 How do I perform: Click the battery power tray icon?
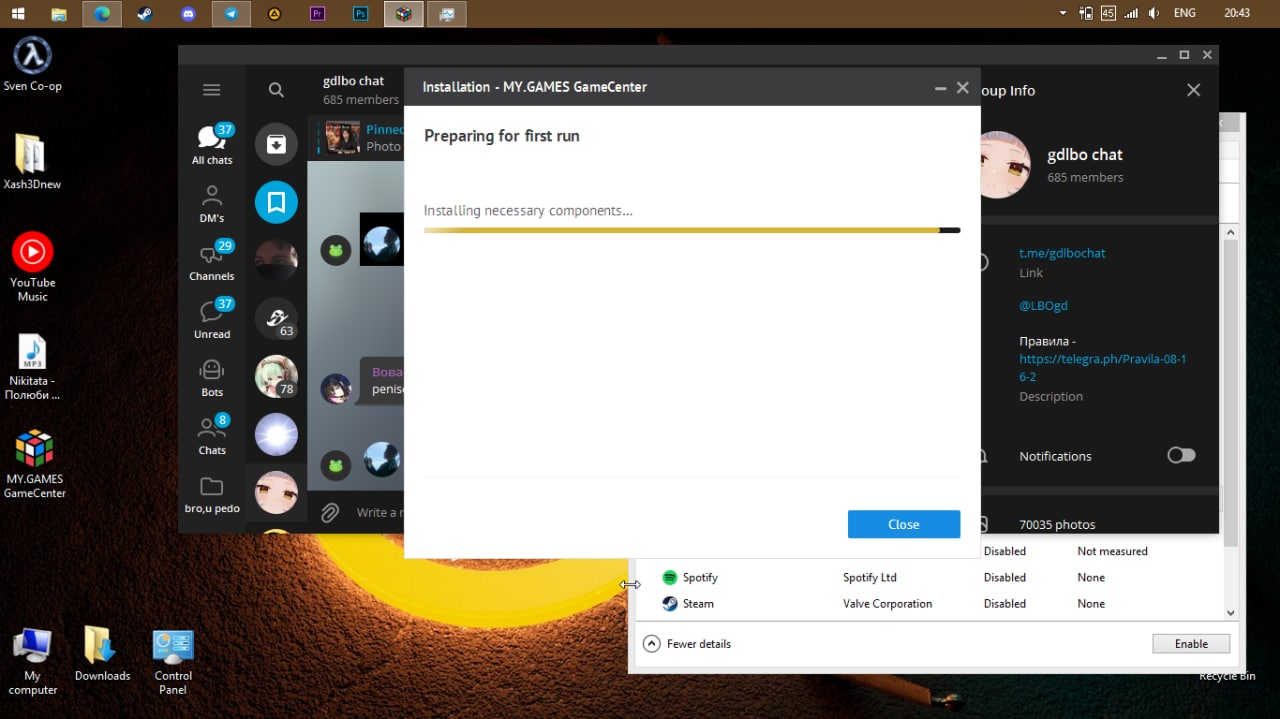[1086, 13]
